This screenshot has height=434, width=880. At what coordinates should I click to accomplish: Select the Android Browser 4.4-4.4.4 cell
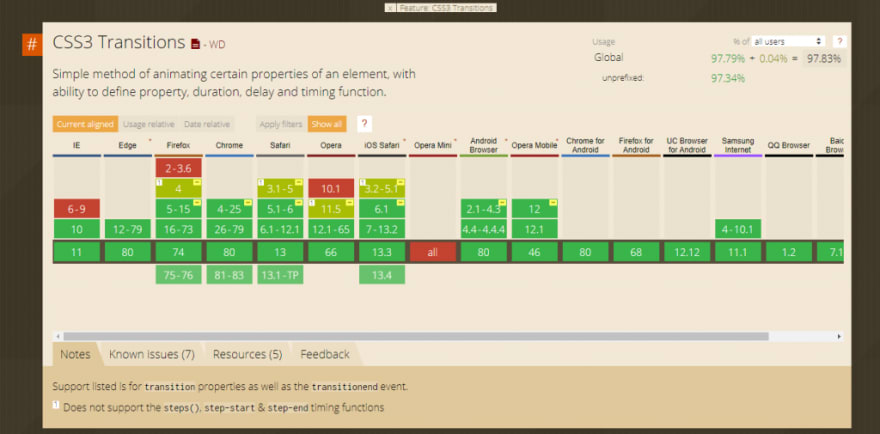click(483, 229)
